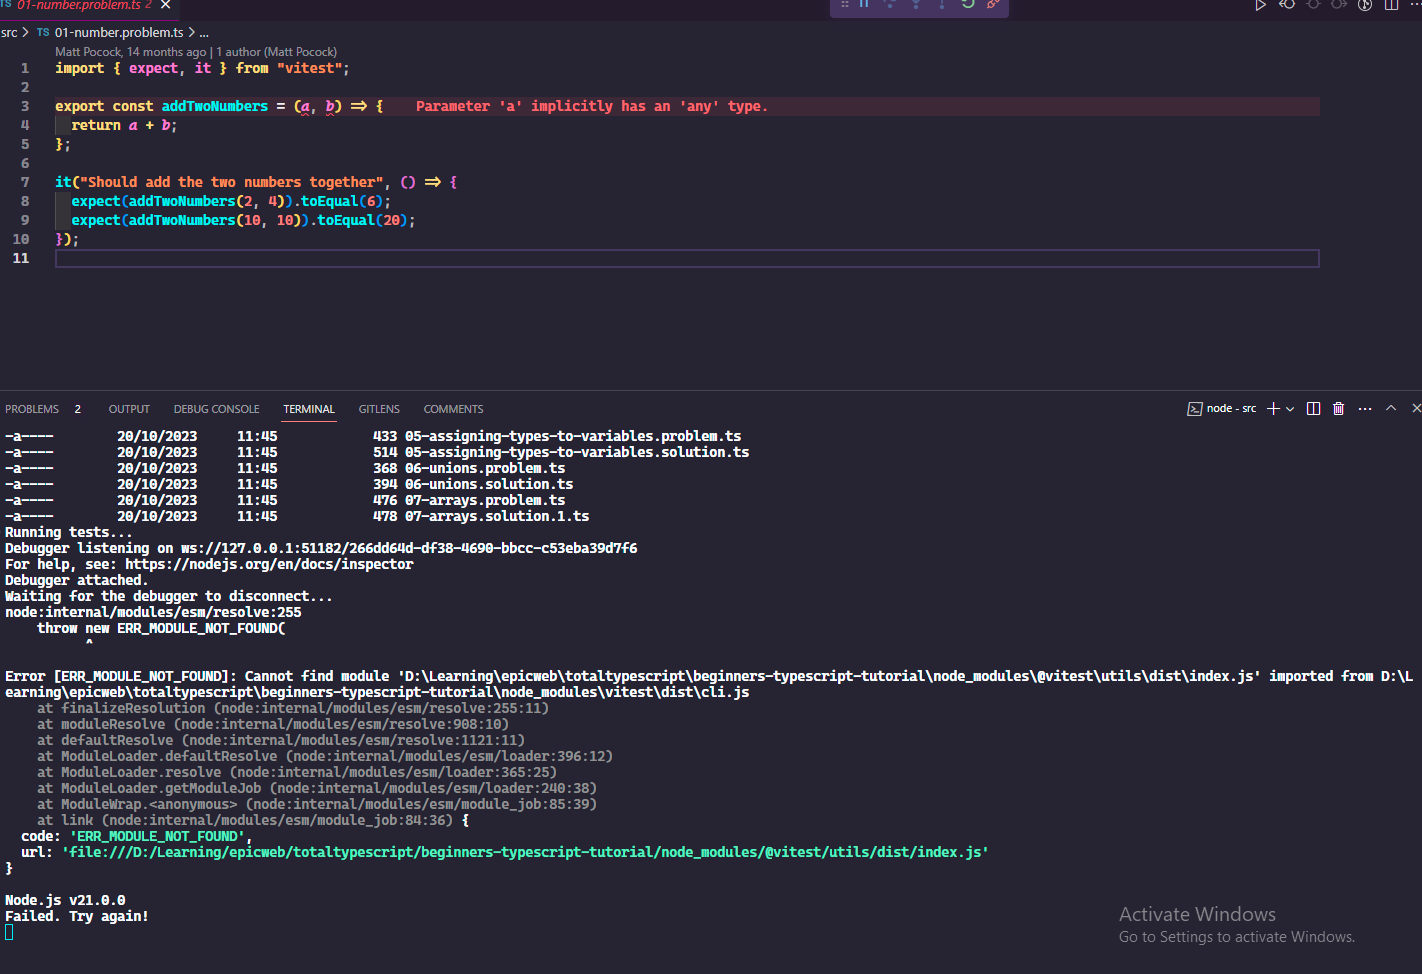Open the GITLENS panel tab

(x=379, y=409)
